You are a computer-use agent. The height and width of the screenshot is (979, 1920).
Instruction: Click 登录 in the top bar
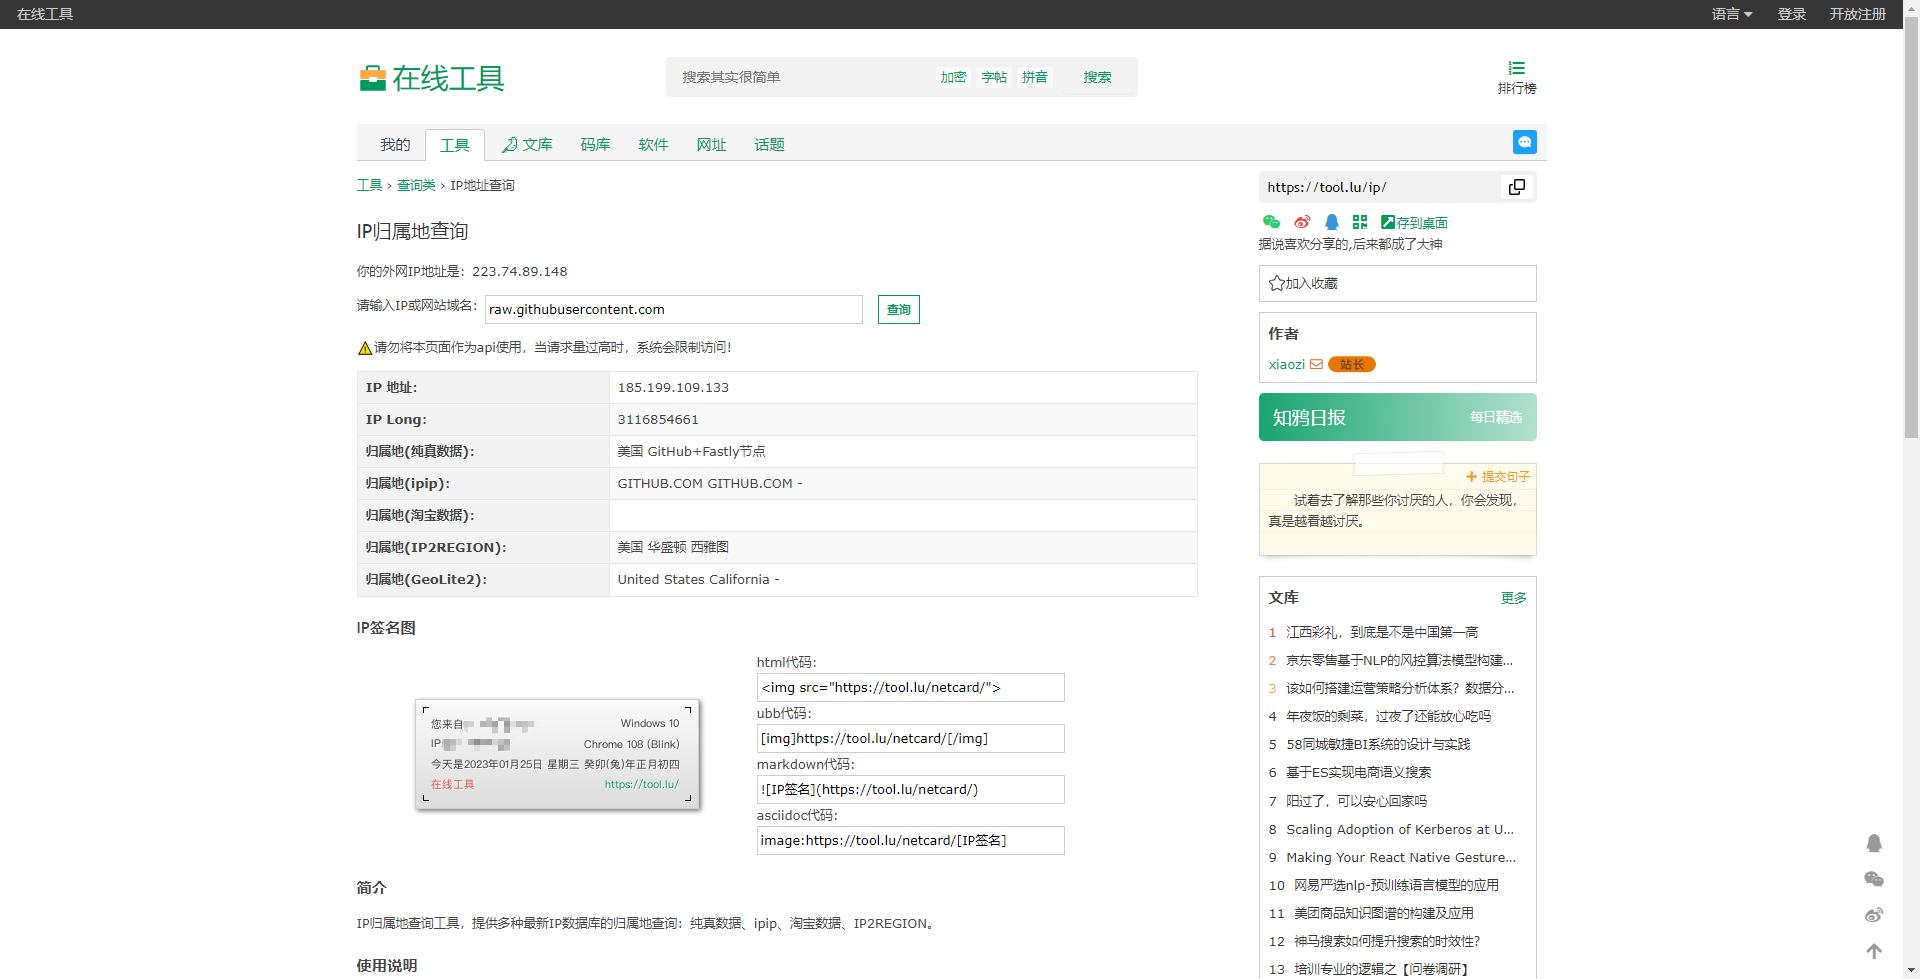click(x=1791, y=14)
